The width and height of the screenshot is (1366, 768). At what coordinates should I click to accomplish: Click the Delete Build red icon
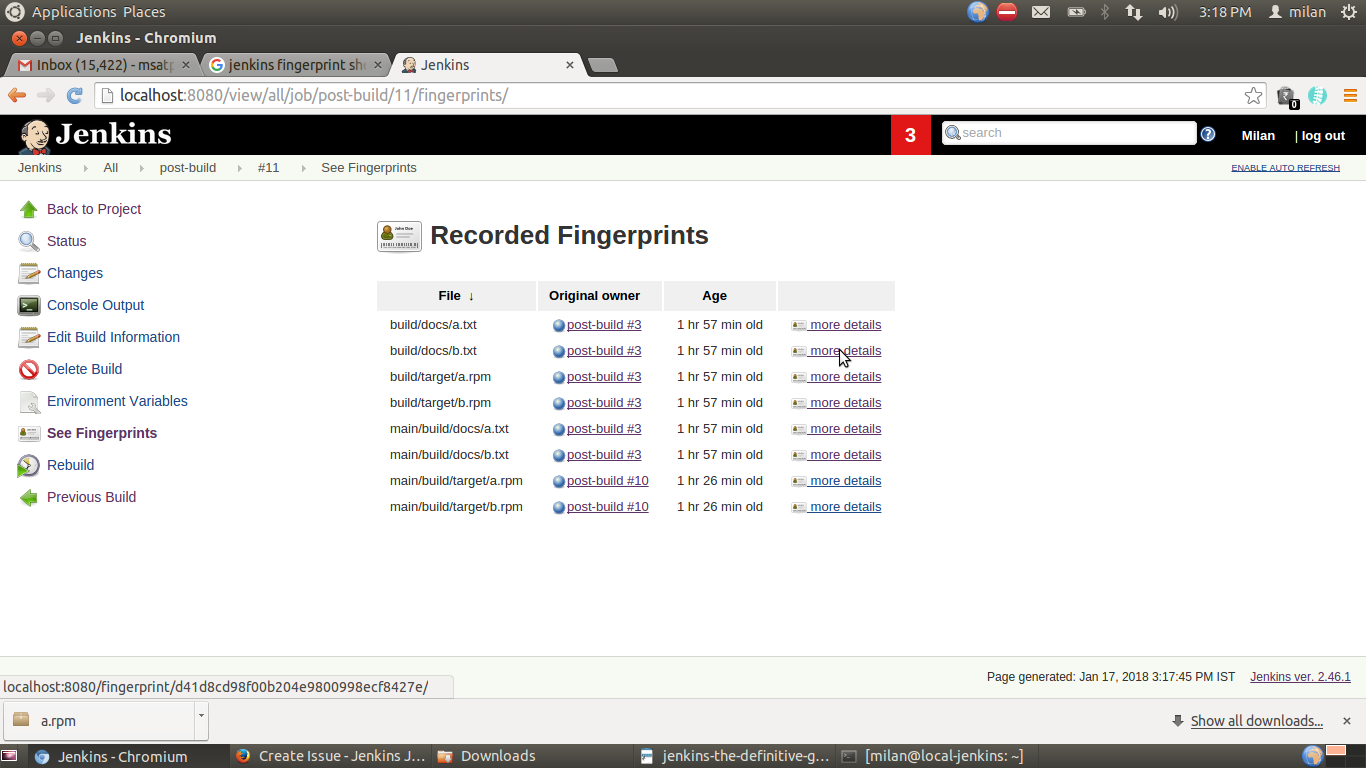(29, 369)
